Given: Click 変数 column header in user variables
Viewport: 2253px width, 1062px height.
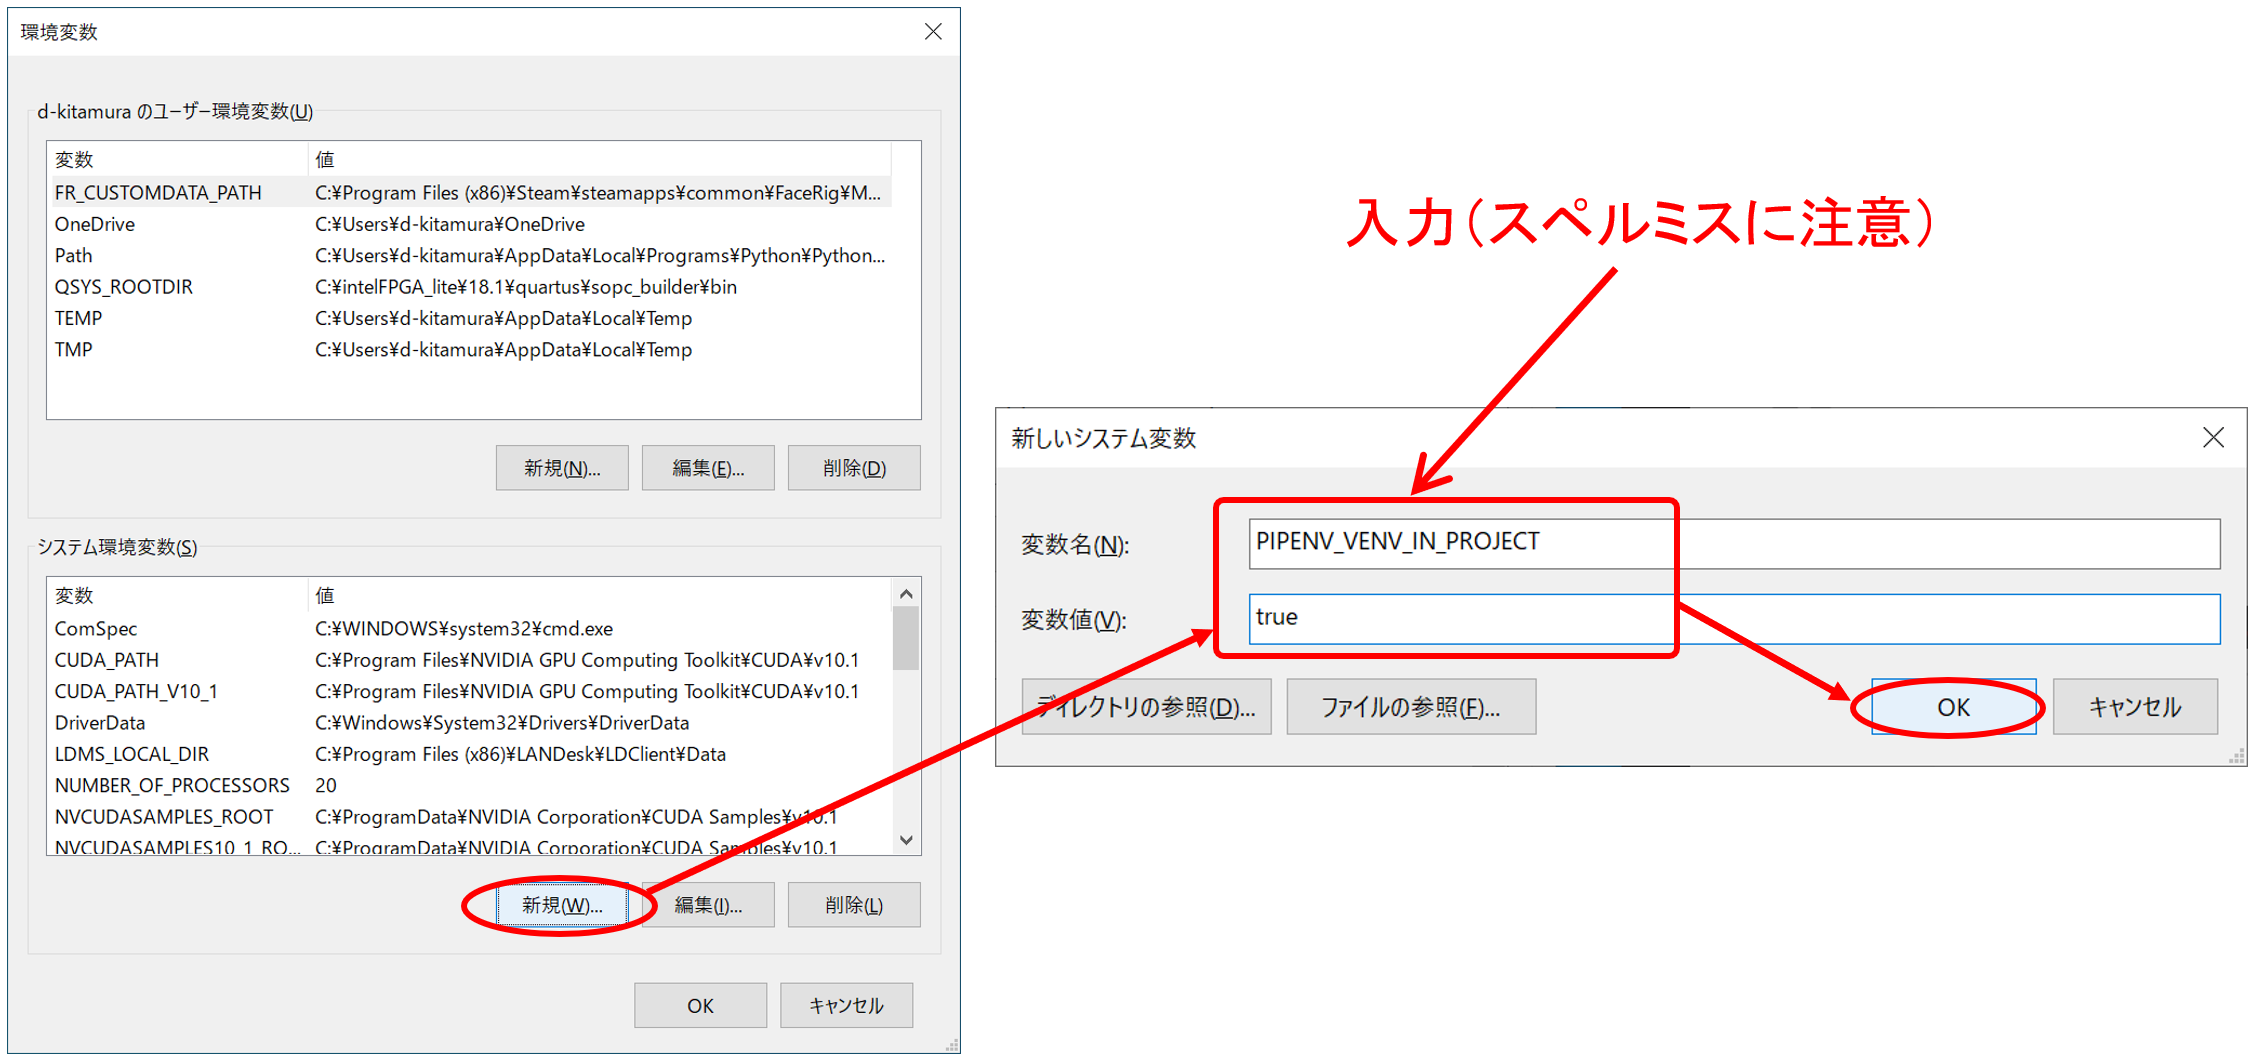Looking at the screenshot, I should pyautogui.click(x=178, y=160).
